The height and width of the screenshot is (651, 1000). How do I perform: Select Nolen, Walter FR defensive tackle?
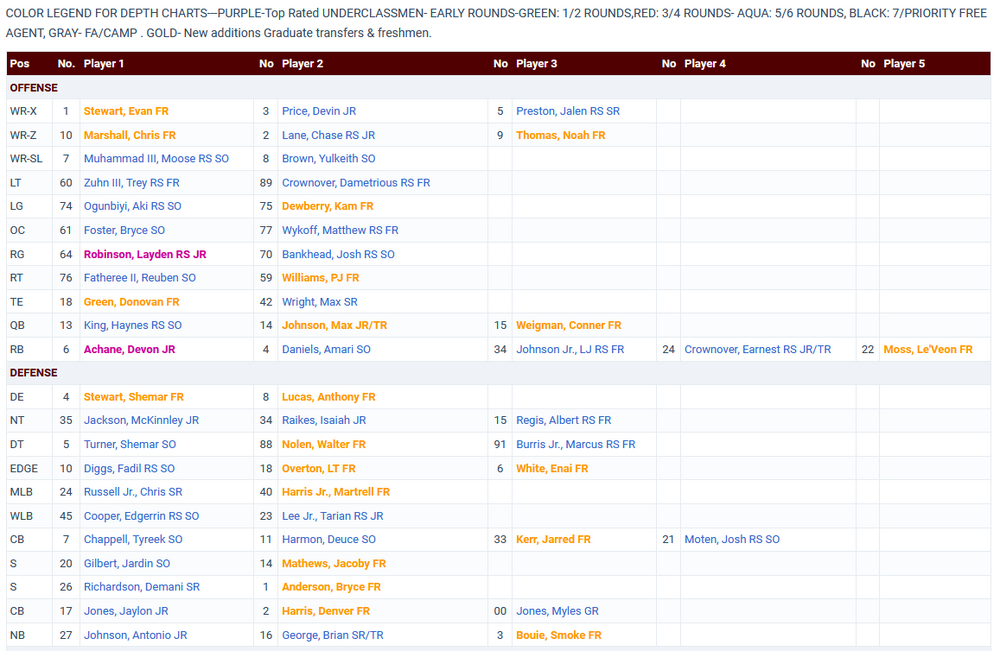323,444
